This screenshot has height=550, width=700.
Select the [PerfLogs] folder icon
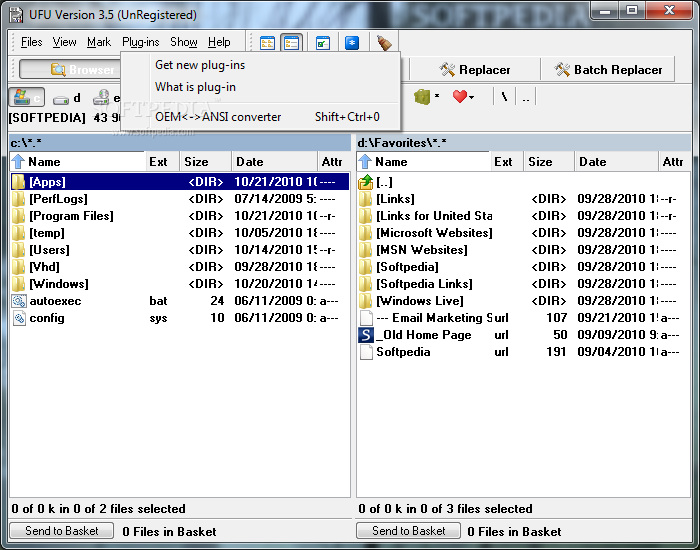[x=18, y=199]
